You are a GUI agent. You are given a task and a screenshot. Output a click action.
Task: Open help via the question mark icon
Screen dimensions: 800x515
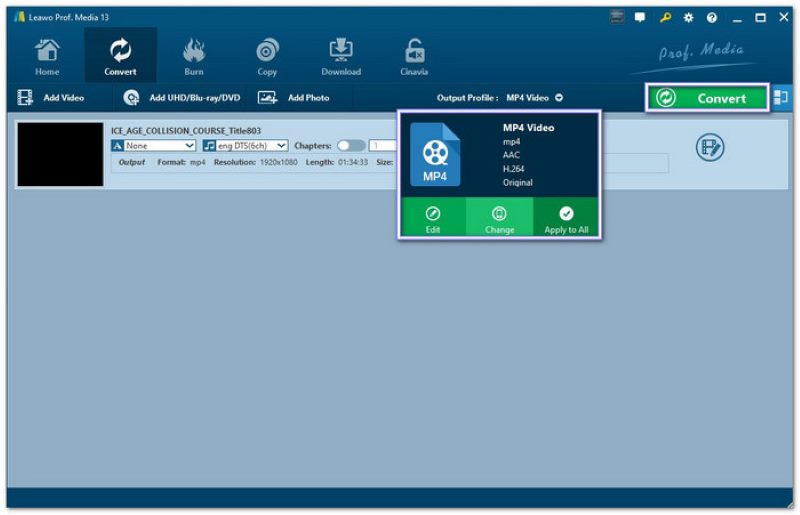click(712, 18)
